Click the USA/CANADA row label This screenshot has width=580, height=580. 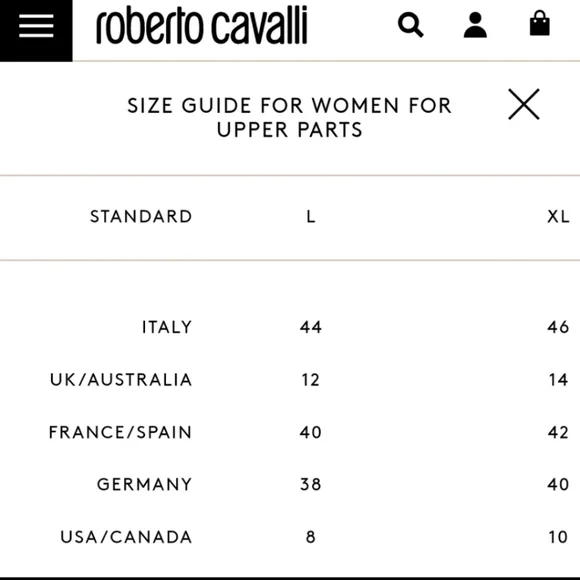pyautogui.click(x=127, y=537)
